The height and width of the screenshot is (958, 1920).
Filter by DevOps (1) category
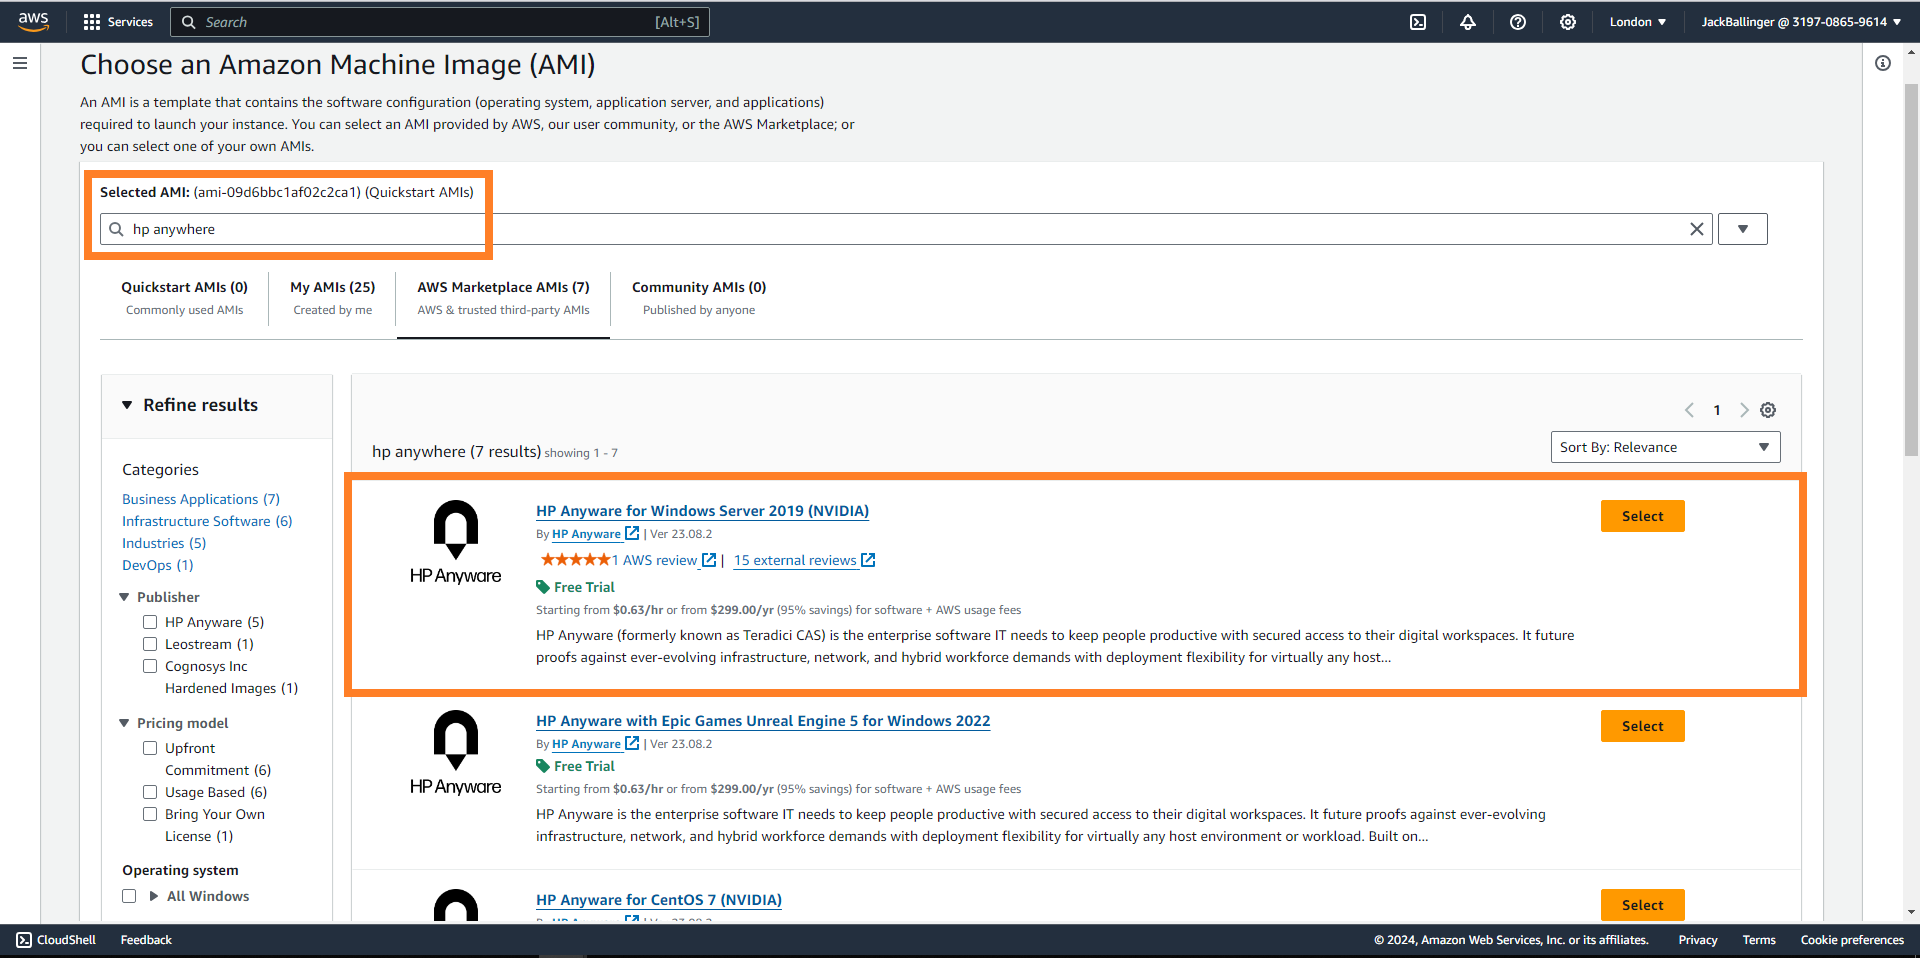[x=158, y=565]
